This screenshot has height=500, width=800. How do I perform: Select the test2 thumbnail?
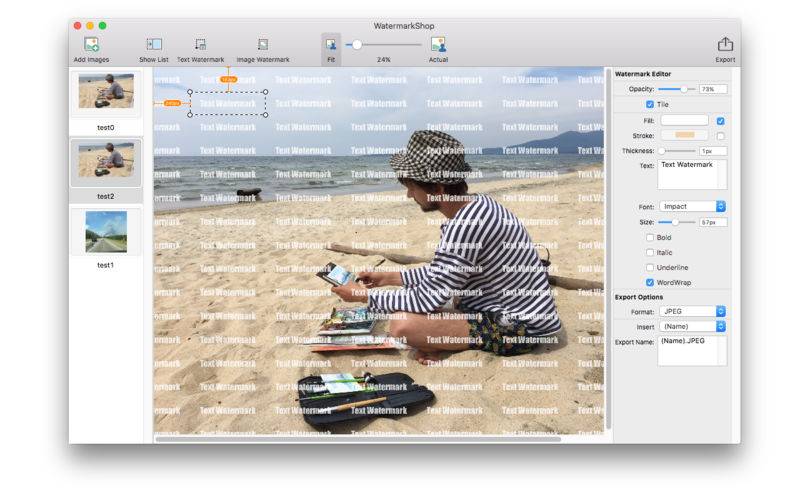tap(106, 160)
